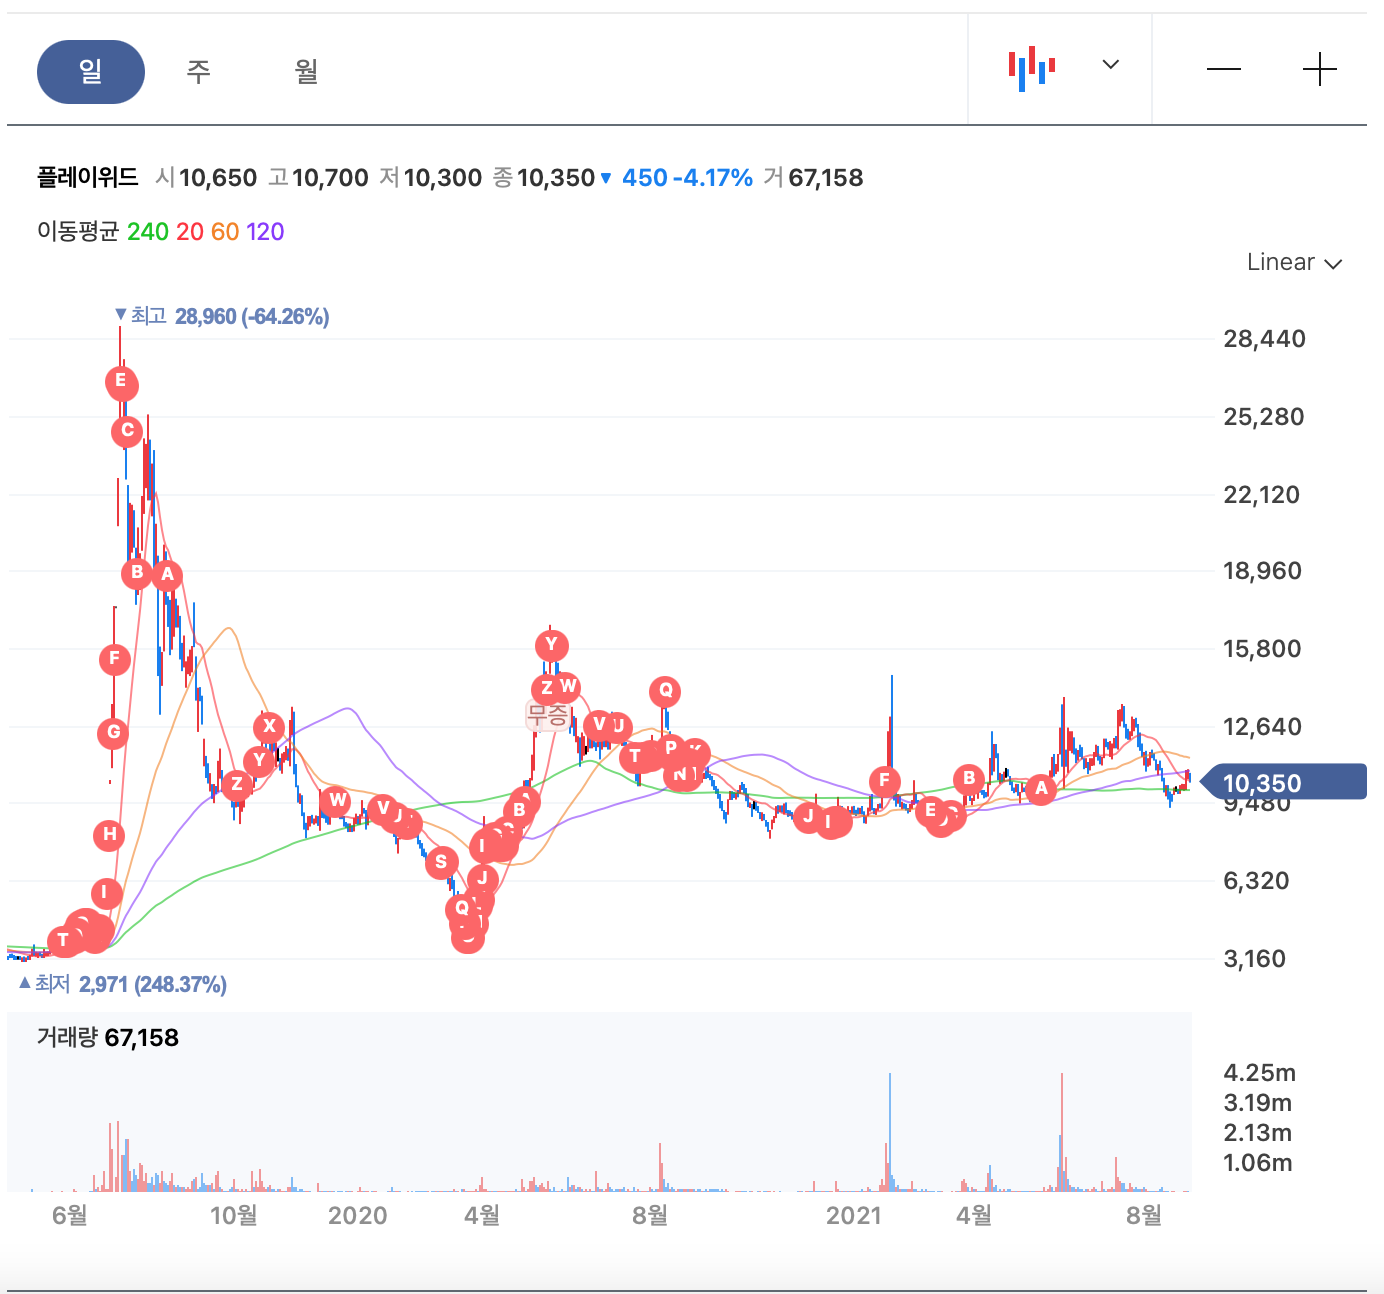Switch to the 월 (monthly) tab
The width and height of the screenshot is (1384, 1294).
306,72
